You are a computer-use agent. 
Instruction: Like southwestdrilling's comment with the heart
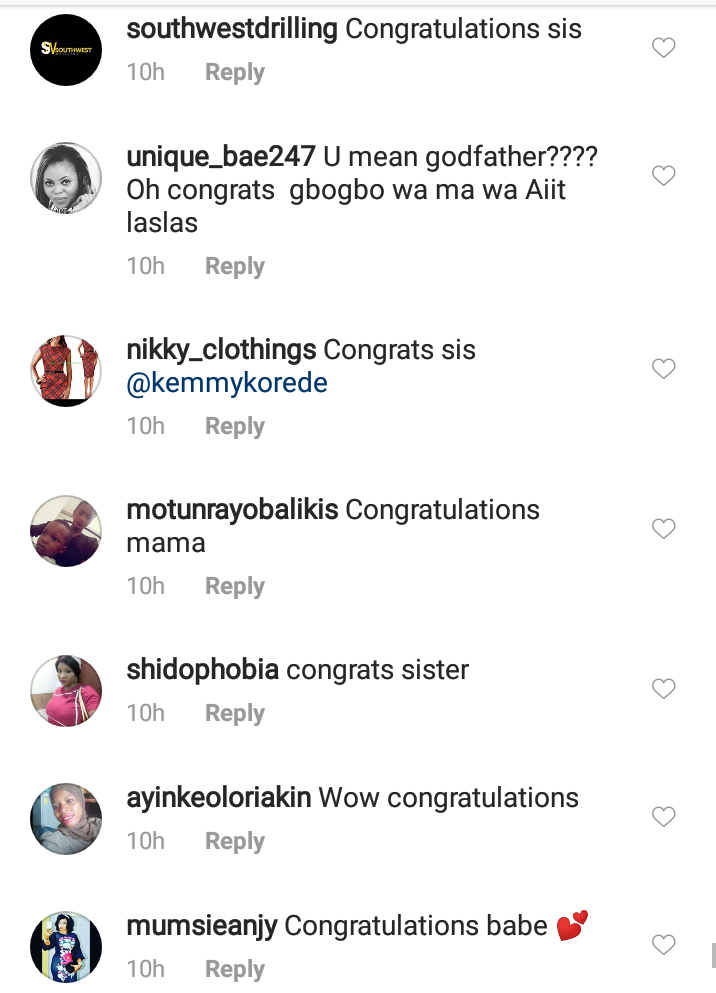point(664,48)
